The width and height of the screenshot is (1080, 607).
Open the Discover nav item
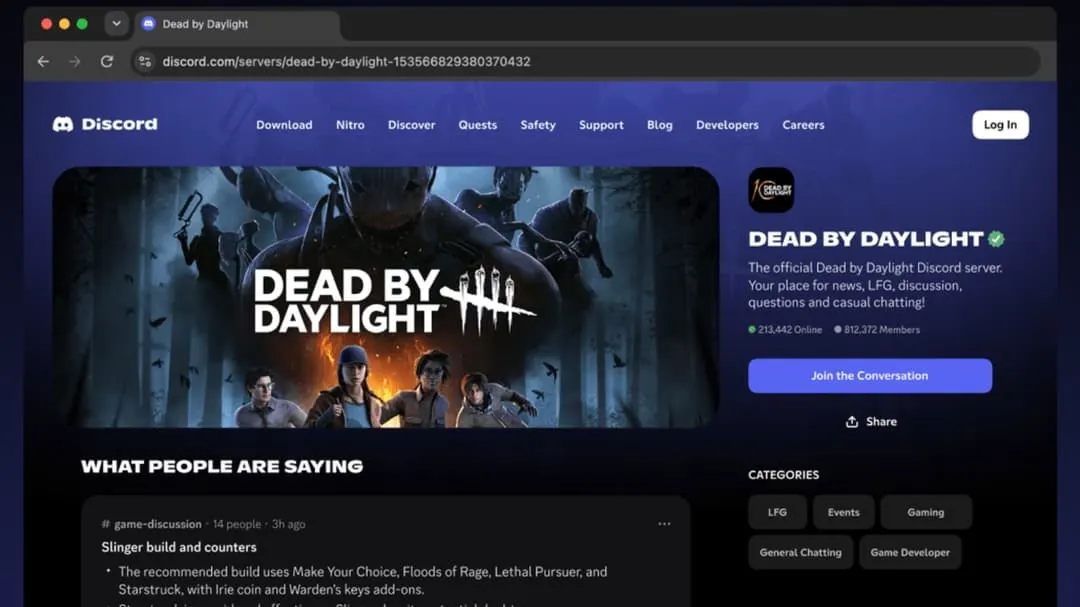coord(411,125)
